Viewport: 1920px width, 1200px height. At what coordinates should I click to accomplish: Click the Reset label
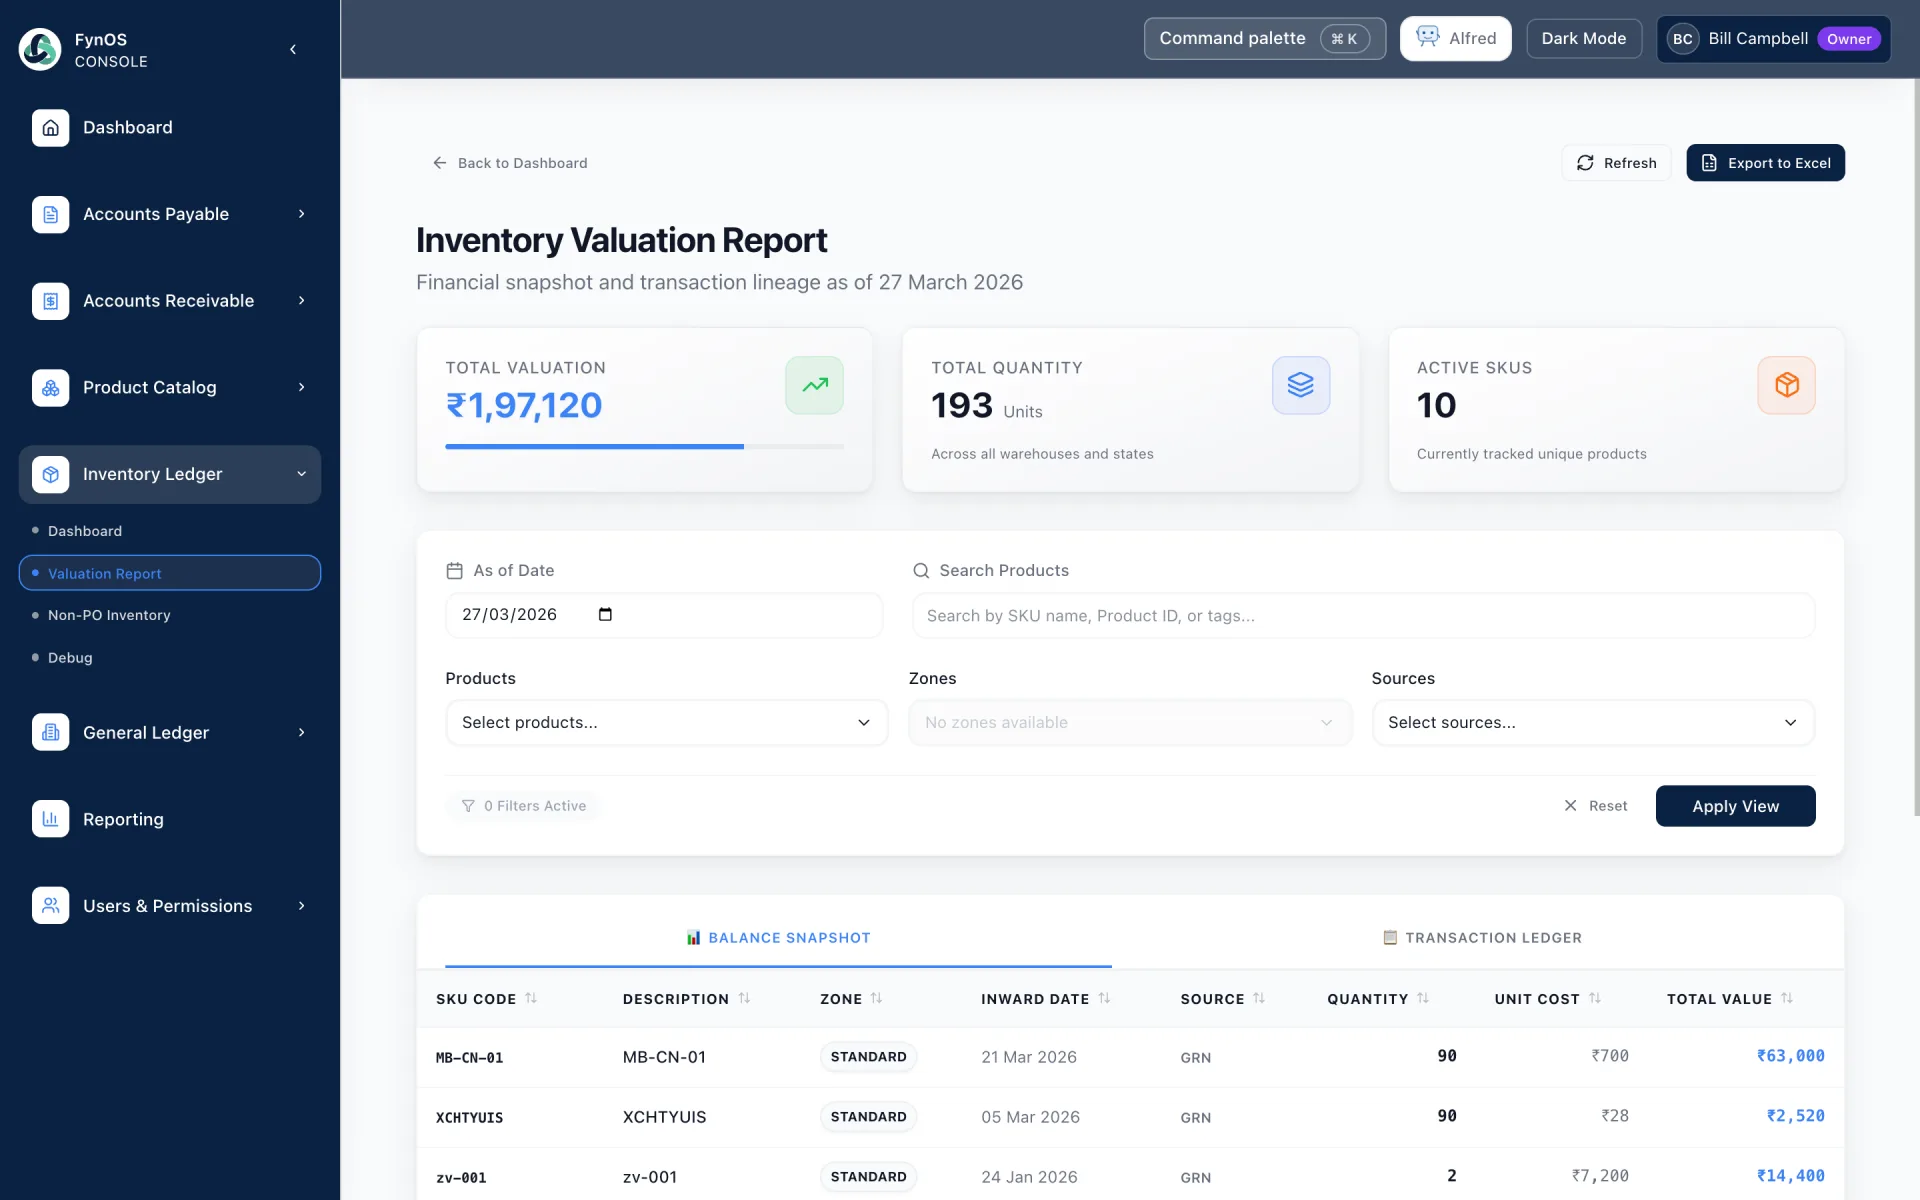1608,806
